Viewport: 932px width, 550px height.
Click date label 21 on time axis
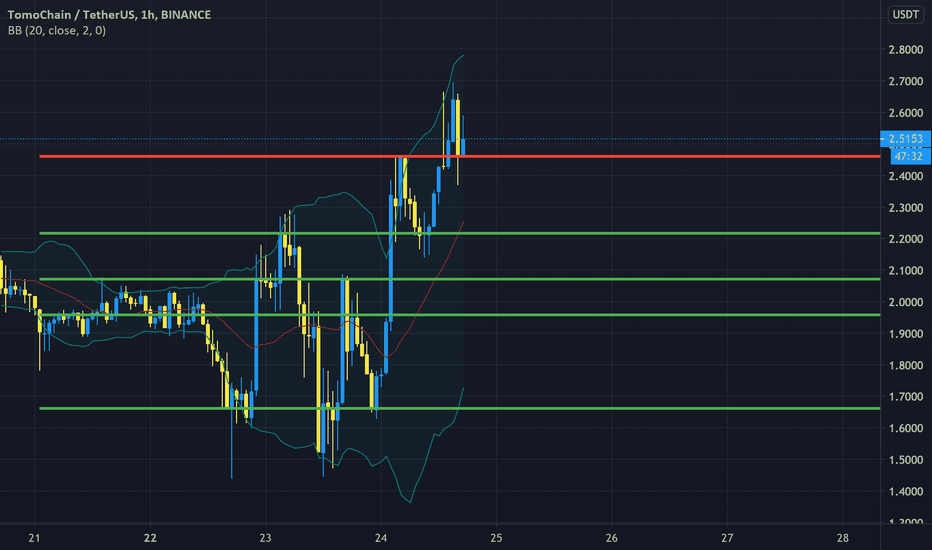click(34, 538)
